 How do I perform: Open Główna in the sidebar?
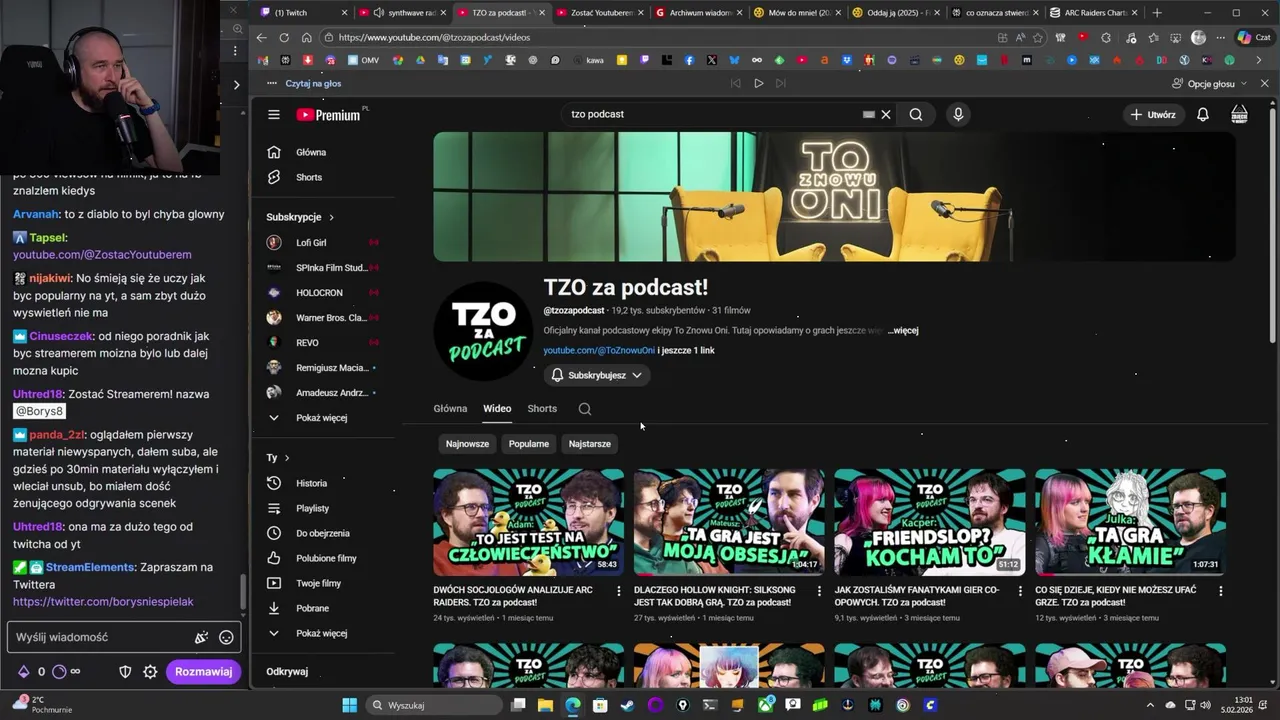tap(310, 152)
